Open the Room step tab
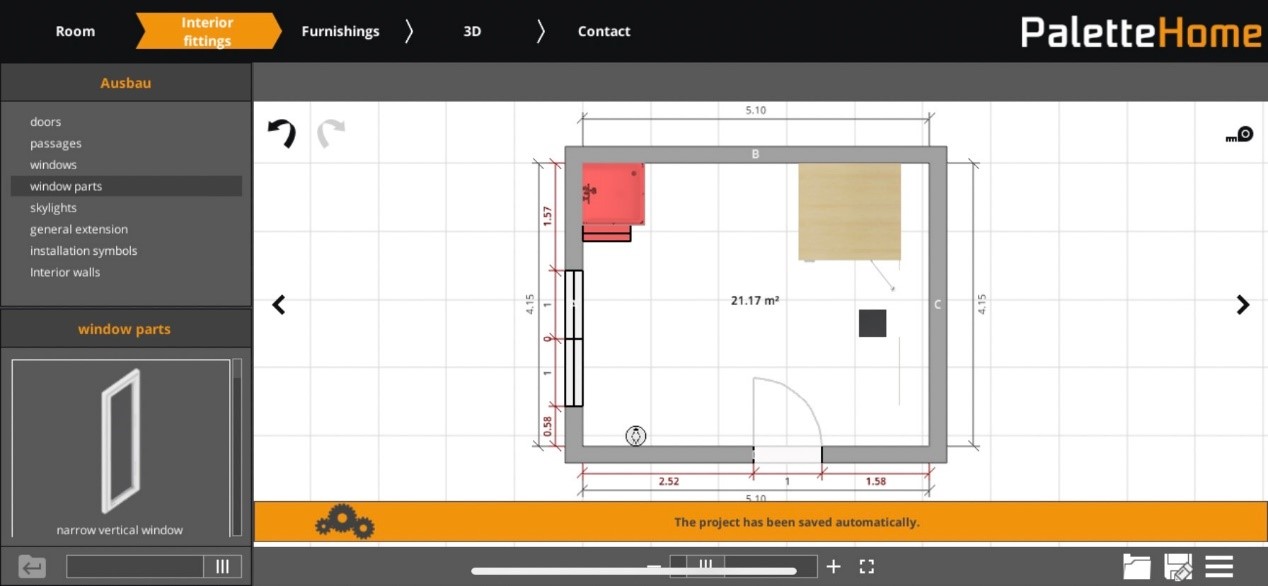 (x=75, y=31)
